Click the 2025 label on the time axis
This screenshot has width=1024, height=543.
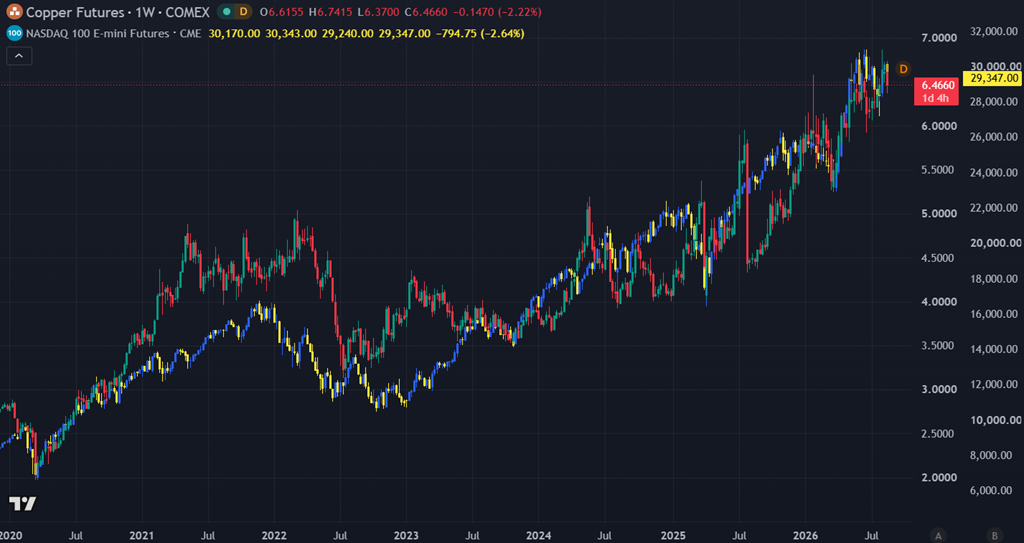coord(673,536)
